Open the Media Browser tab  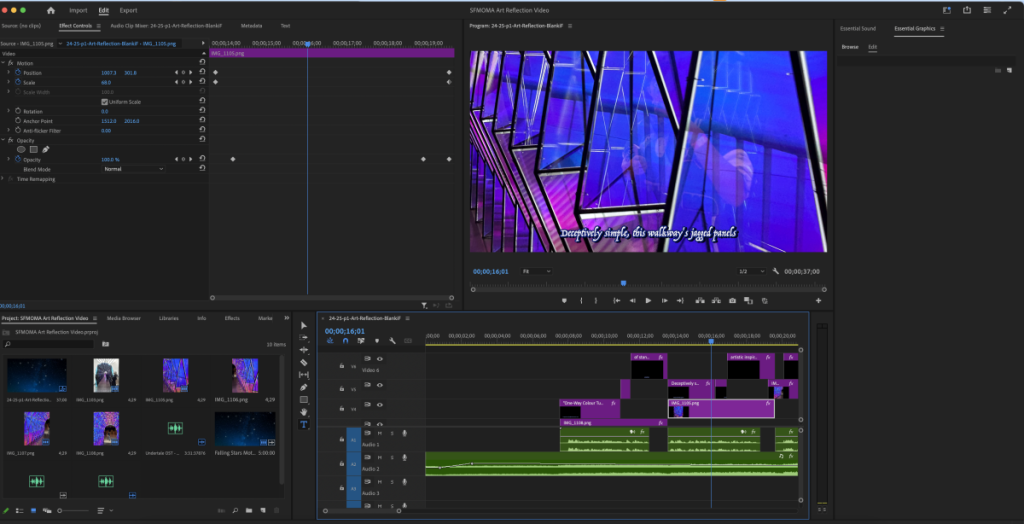coord(123,318)
